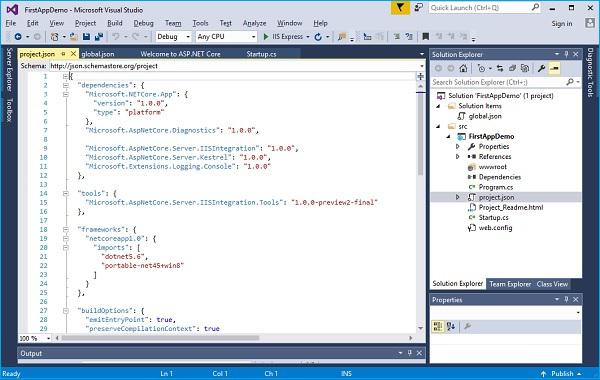600x380 pixels.
Task: Click Sync with Active Document icon
Action: pos(500,68)
